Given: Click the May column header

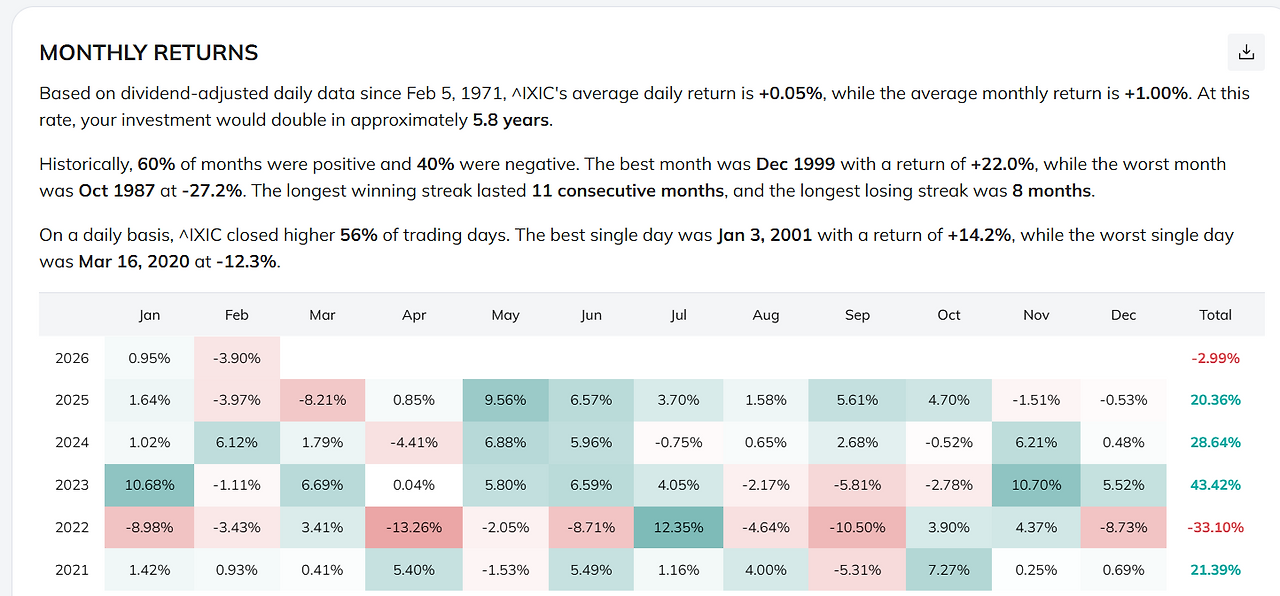Looking at the screenshot, I should [505, 315].
